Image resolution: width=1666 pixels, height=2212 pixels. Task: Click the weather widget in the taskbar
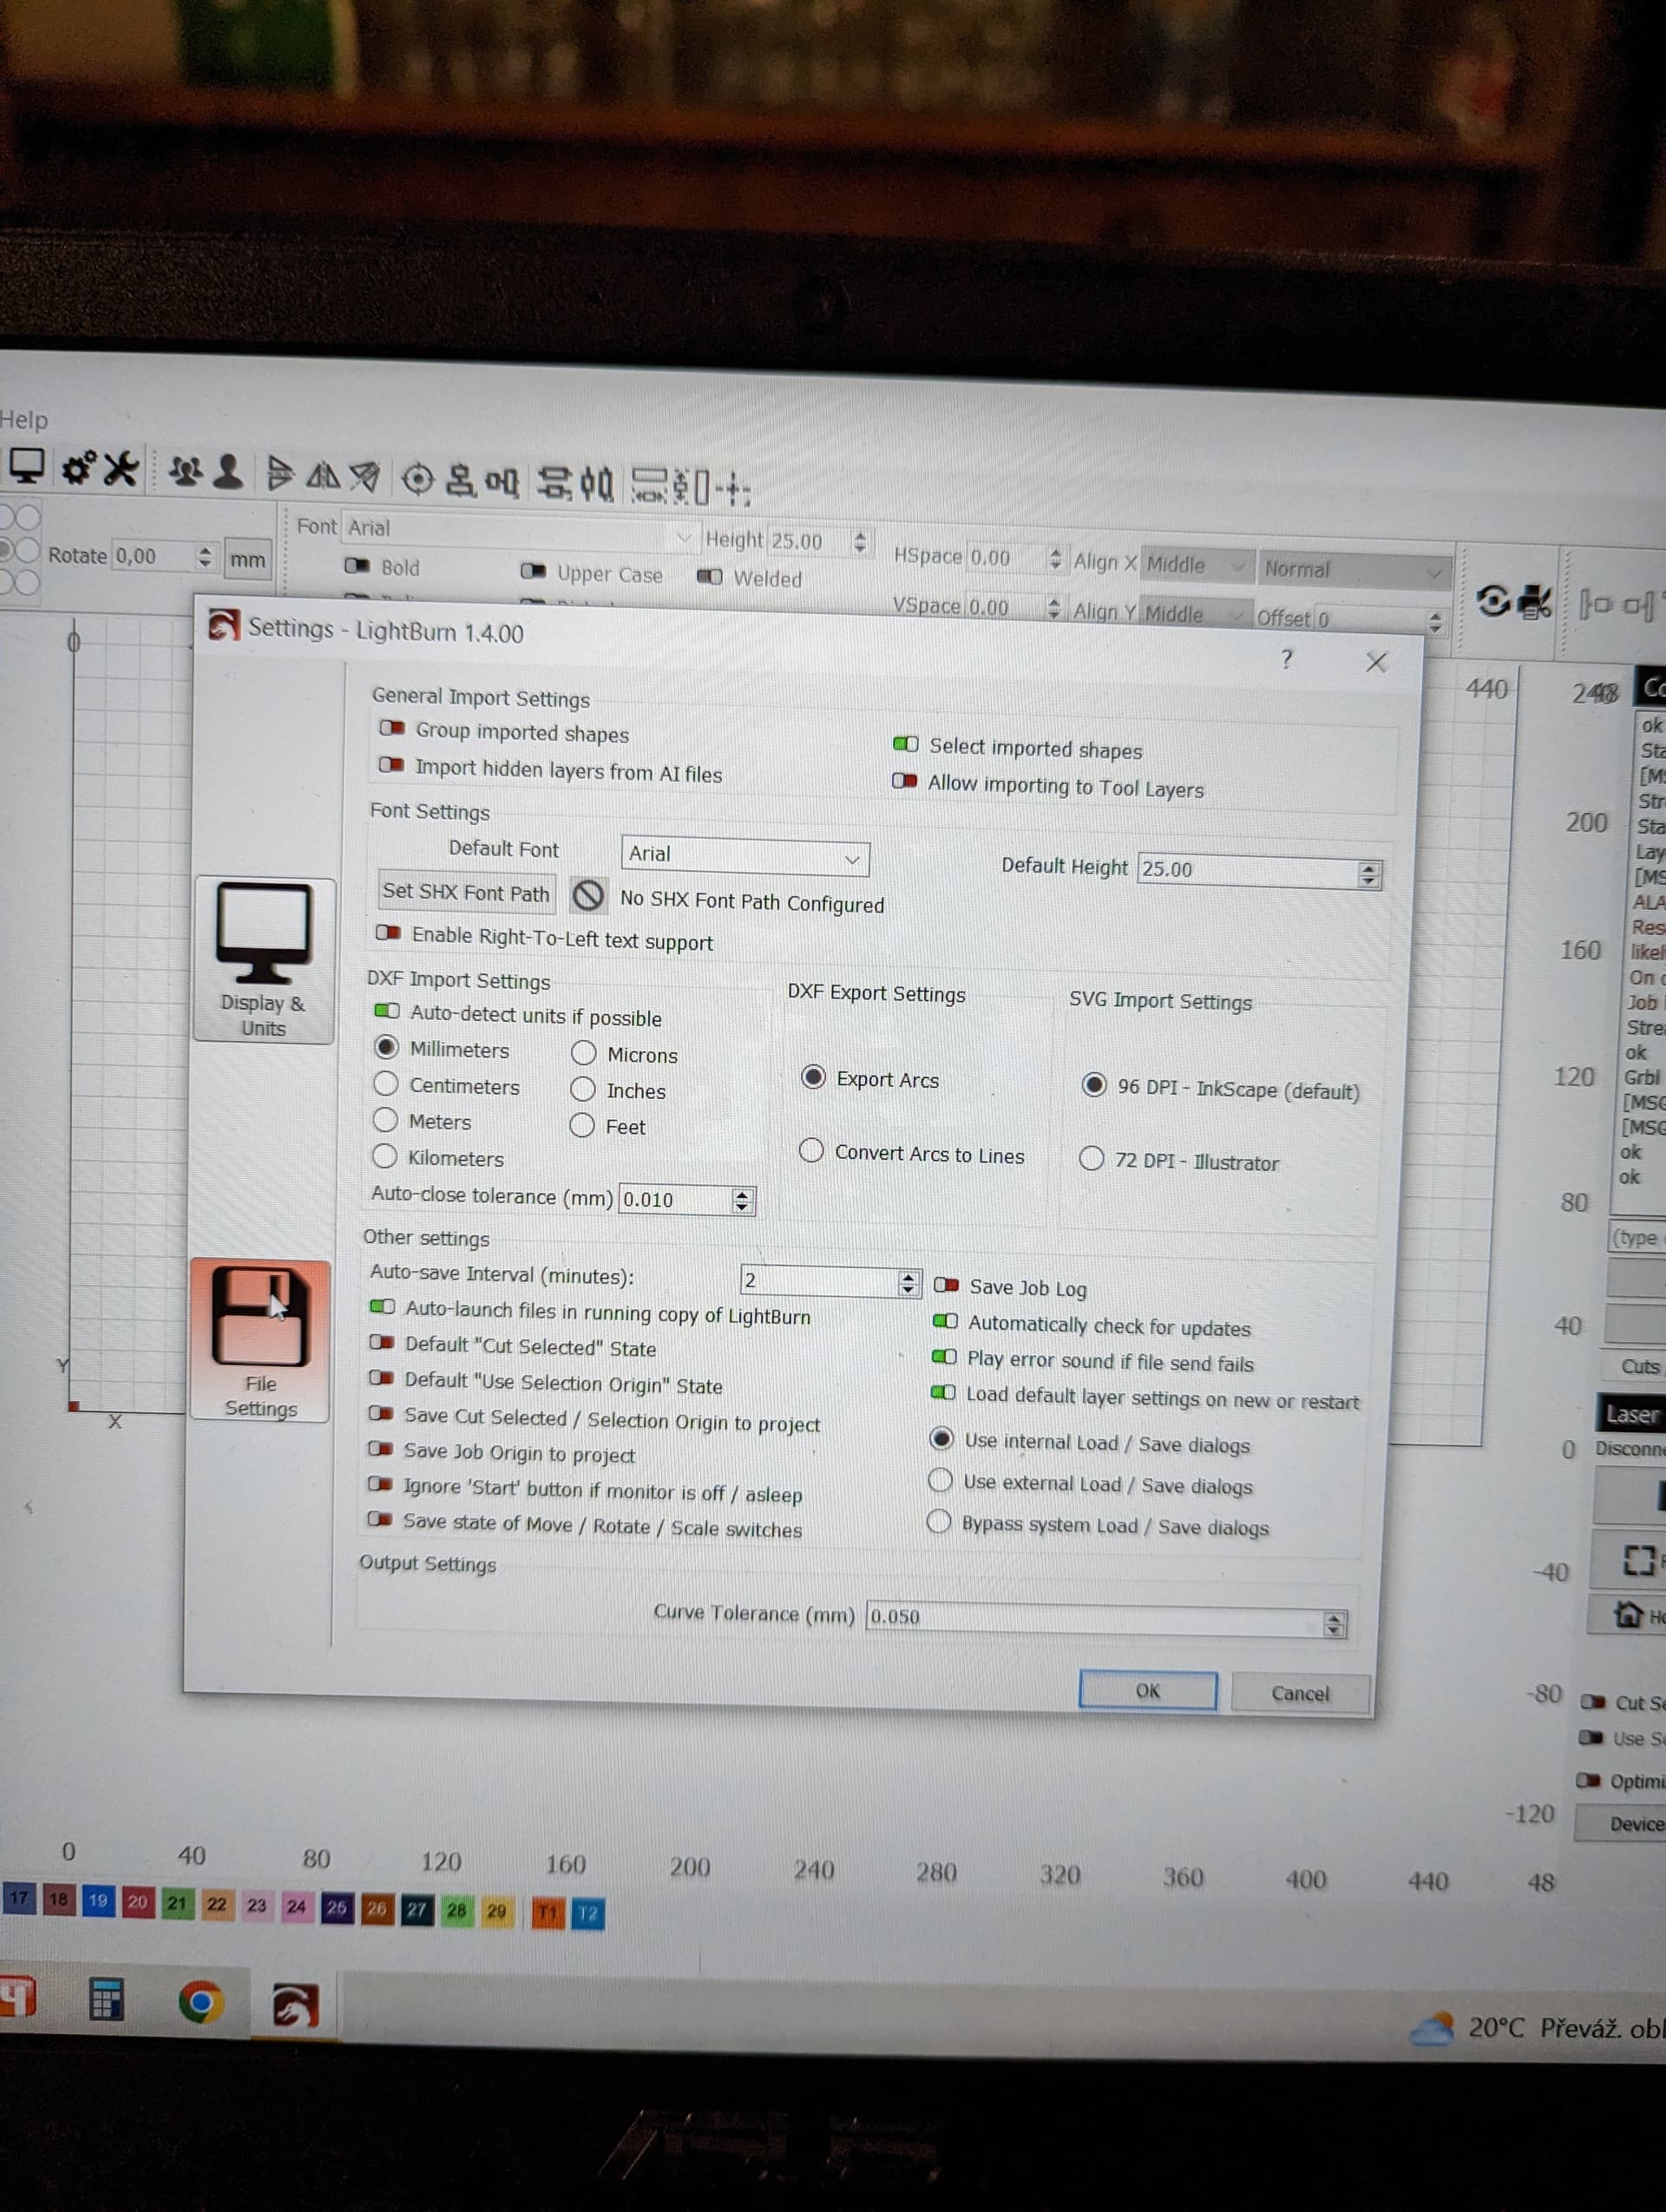tap(1538, 2028)
